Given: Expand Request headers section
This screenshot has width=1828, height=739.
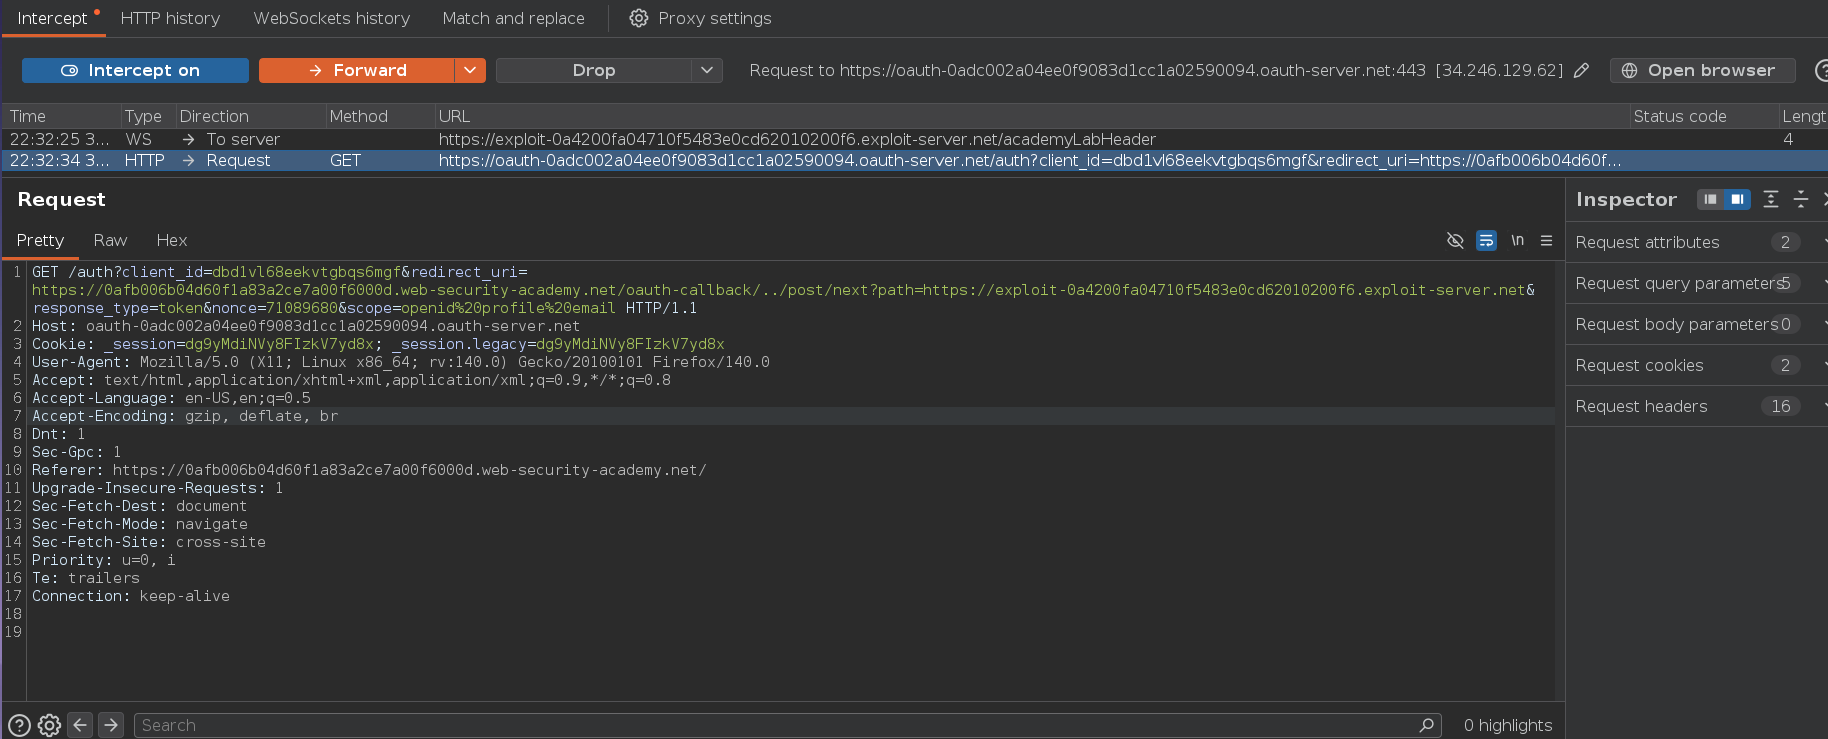Looking at the screenshot, I should coord(1696,406).
